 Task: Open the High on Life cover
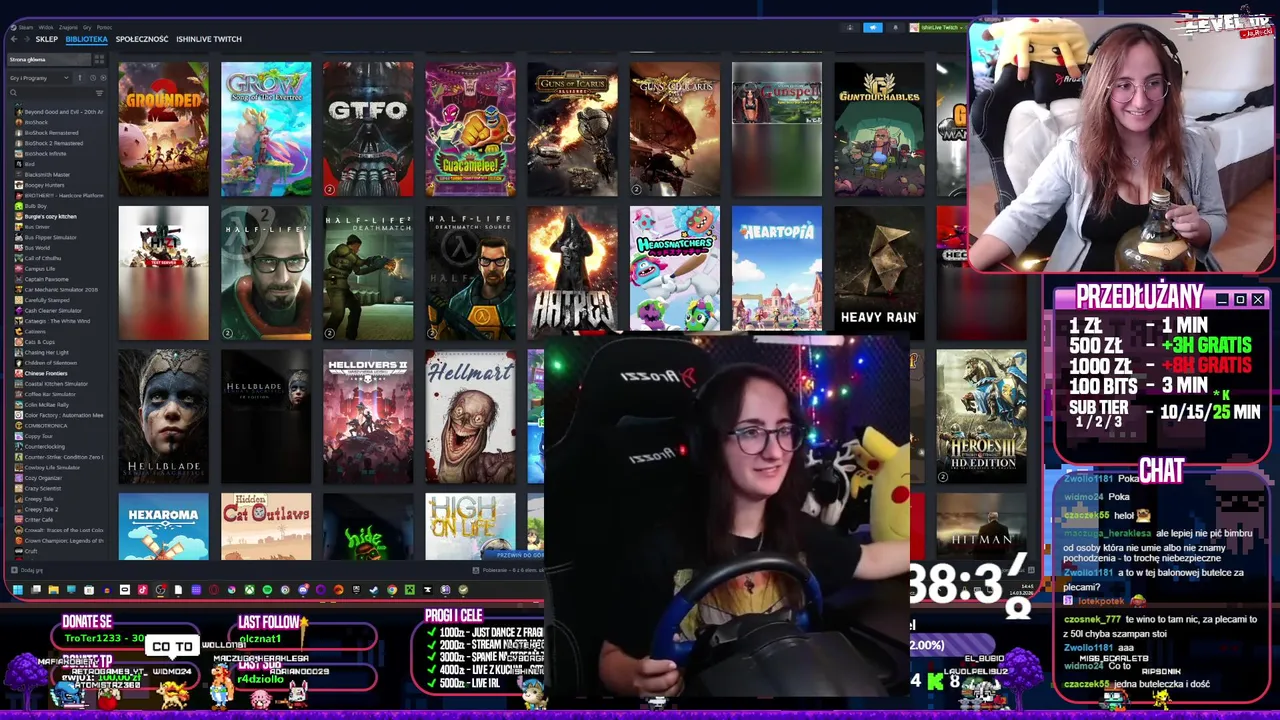(470, 527)
